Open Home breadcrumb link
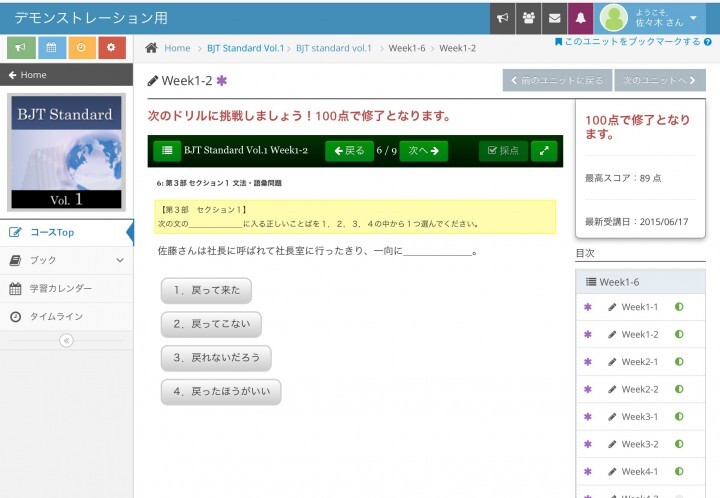Viewport: 720px width, 498px height. pyautogui.click(x=177, y=48)
